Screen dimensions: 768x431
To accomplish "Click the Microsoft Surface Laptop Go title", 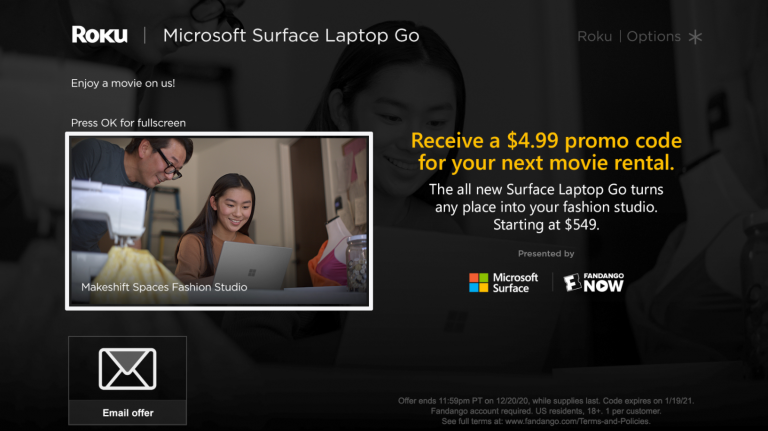I will 291,35.
